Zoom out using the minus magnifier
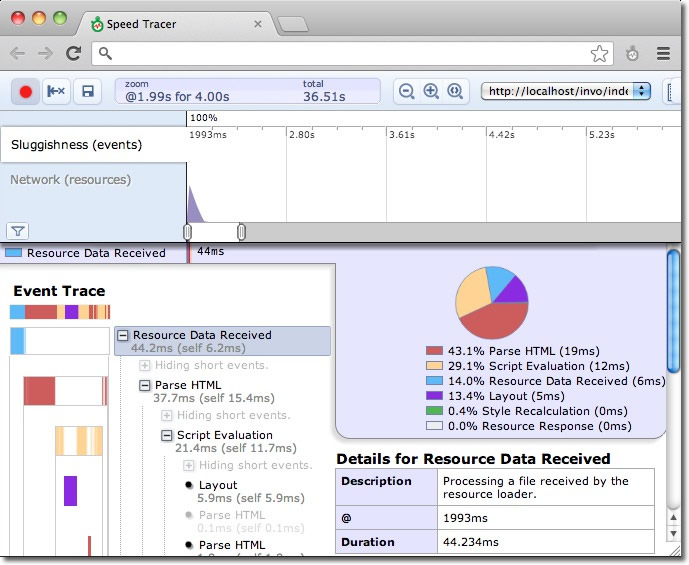Image resolution: width=689 pixels, height=565 pixels. [407, 91]
